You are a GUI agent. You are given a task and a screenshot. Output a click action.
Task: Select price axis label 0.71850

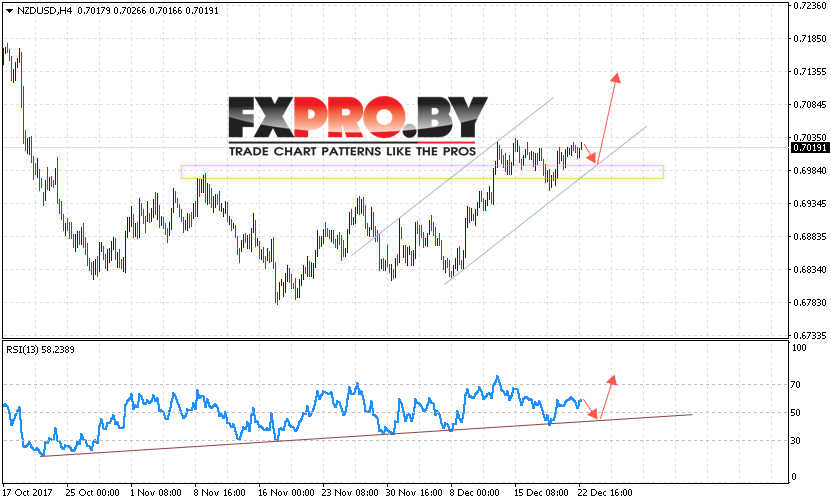point(810,39)
